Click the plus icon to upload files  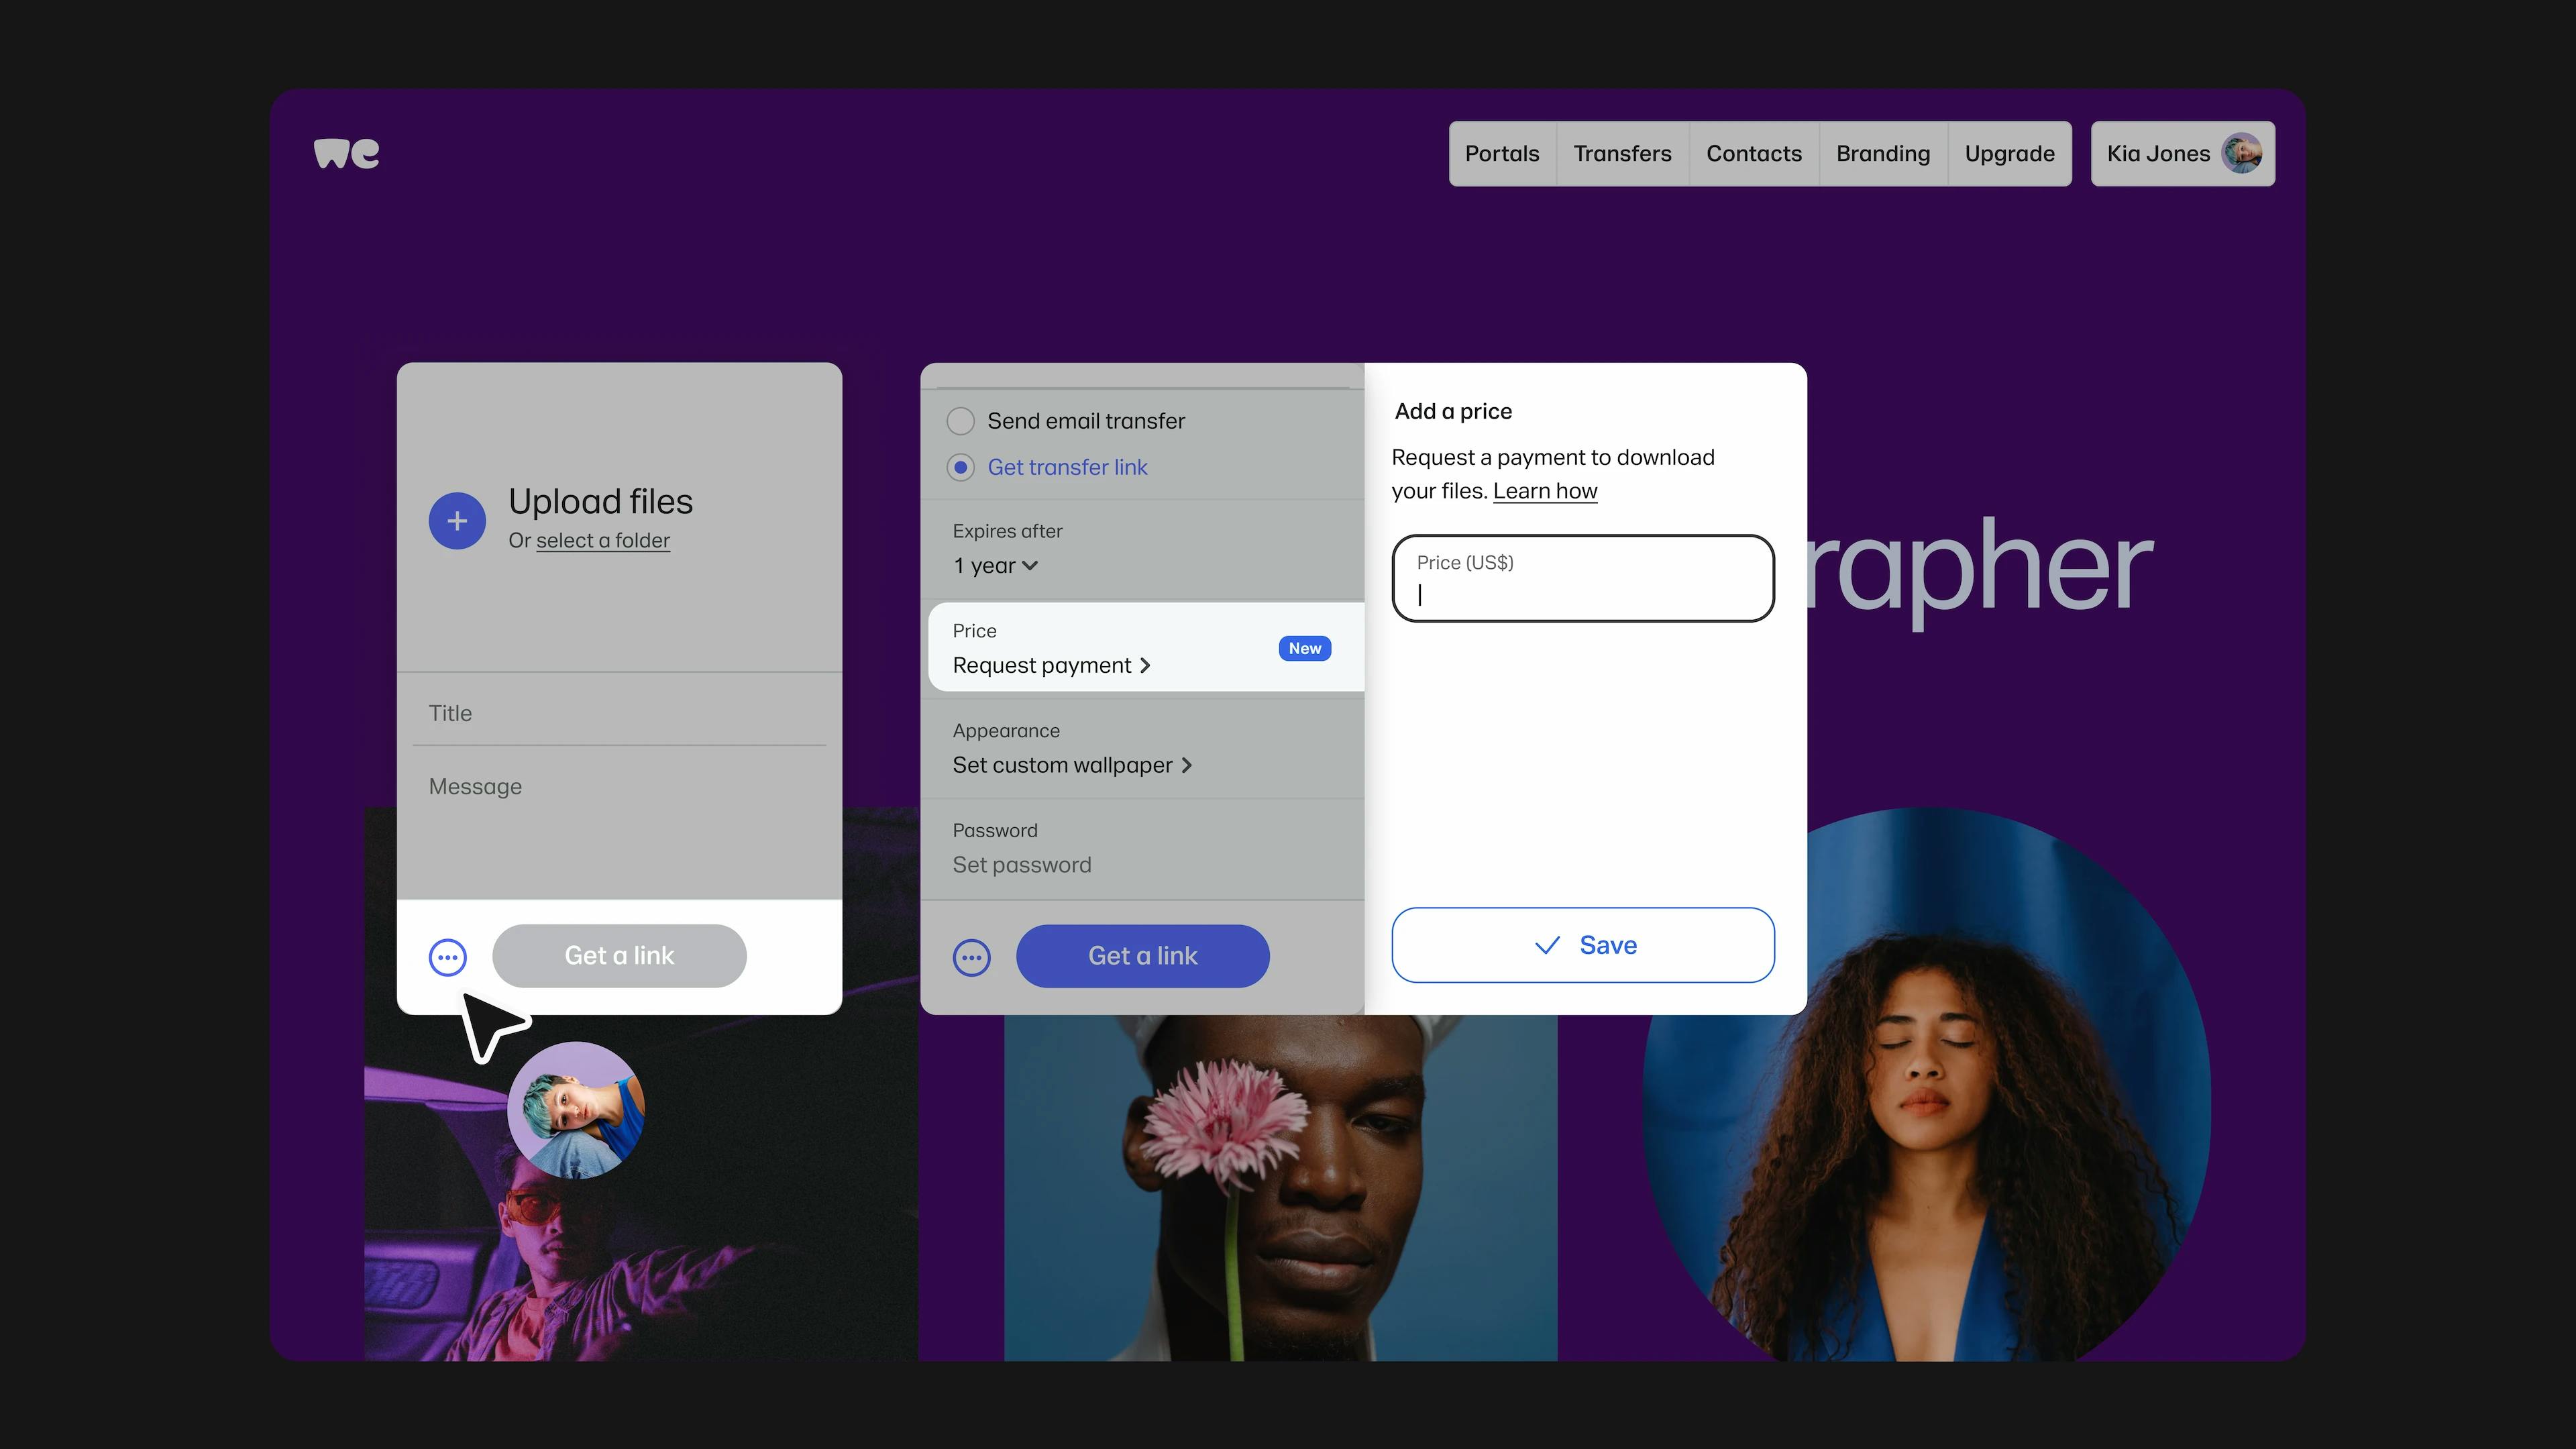click(457, 520)
